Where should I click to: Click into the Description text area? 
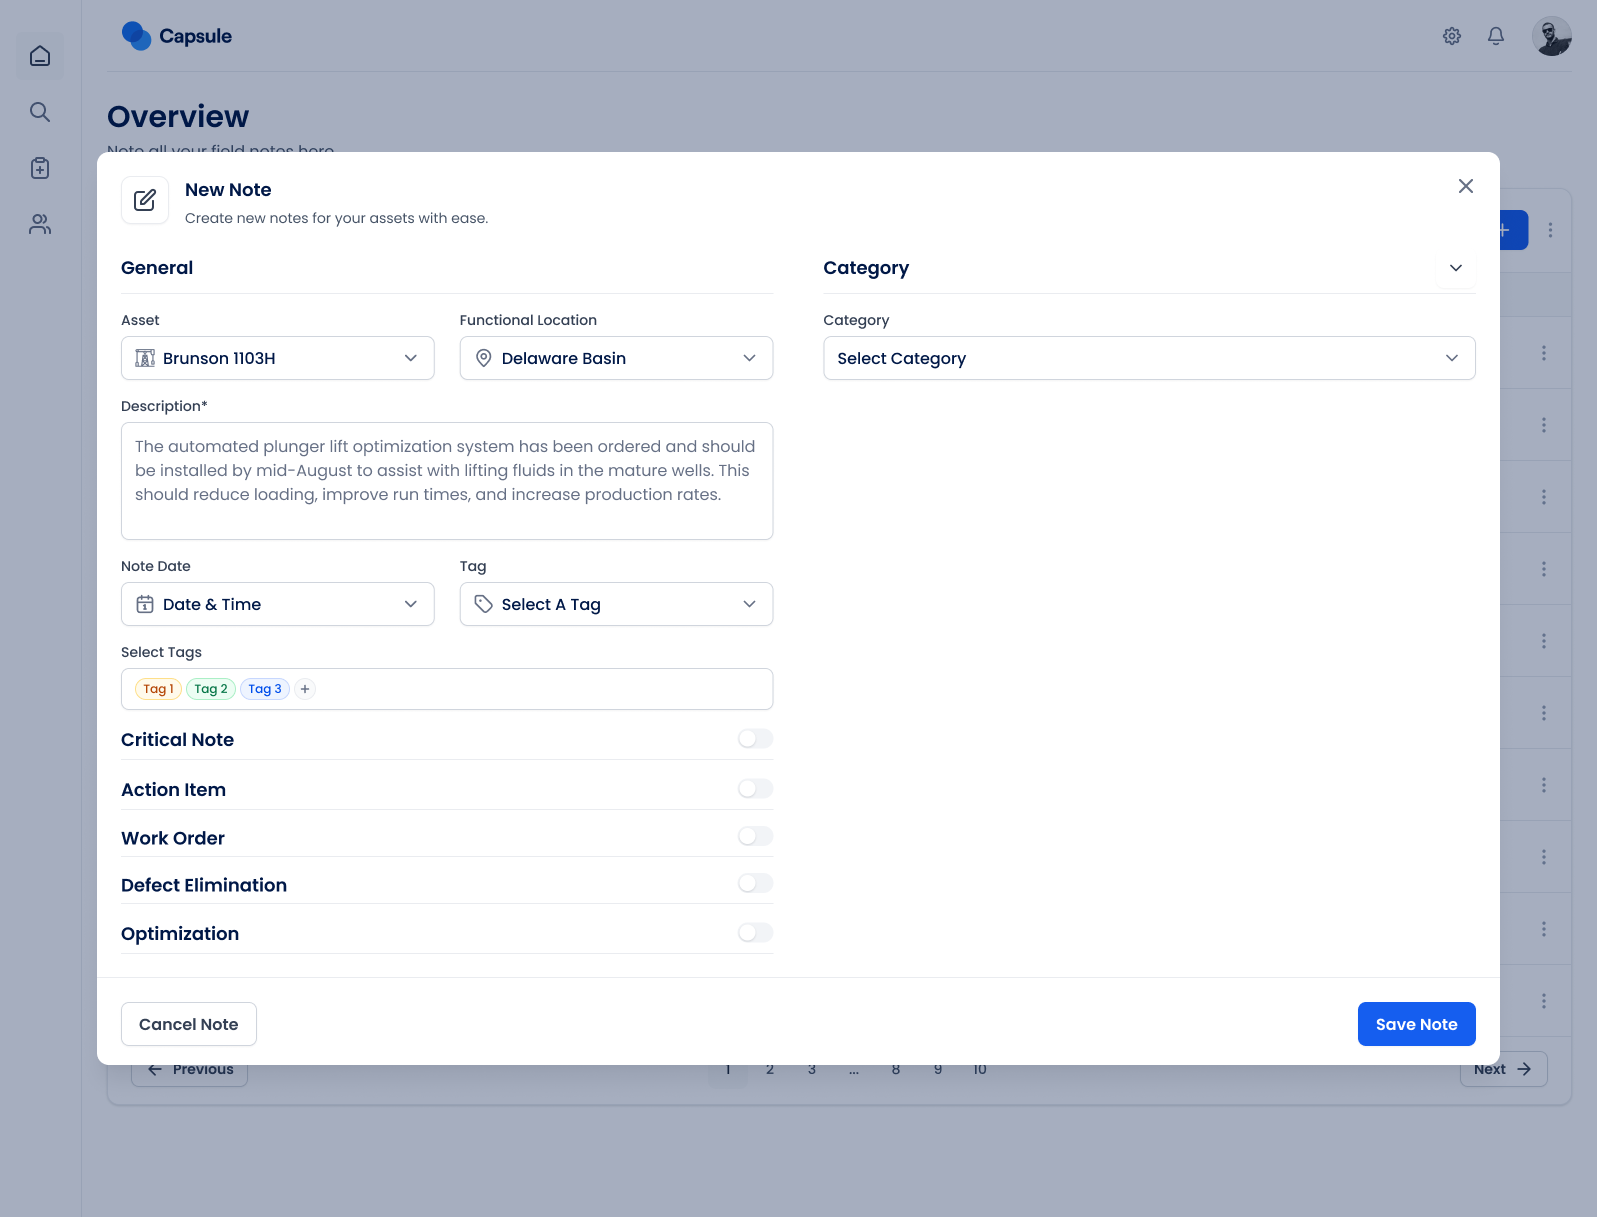tap(447, 481)
